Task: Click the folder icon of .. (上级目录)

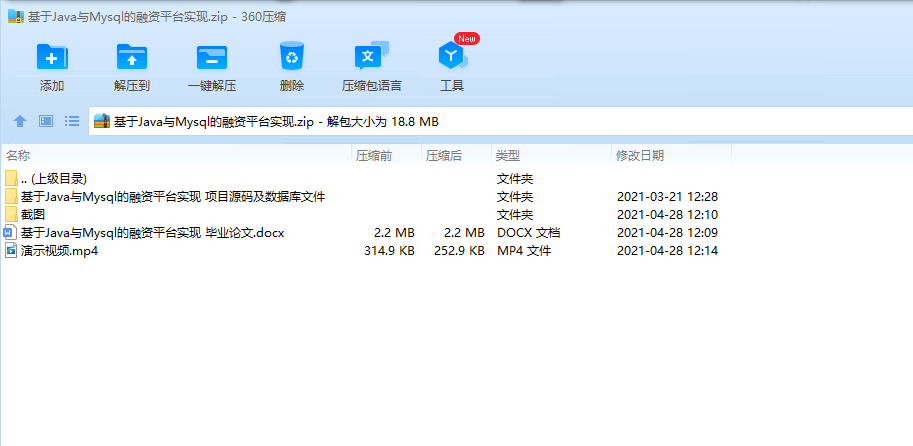Action: click(x=11, y=178)
